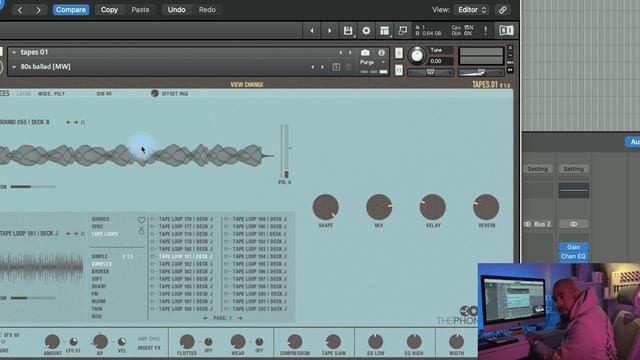Toggle the VEL small knob
This screenshot has width=640, height=360.
pos(122,342)
